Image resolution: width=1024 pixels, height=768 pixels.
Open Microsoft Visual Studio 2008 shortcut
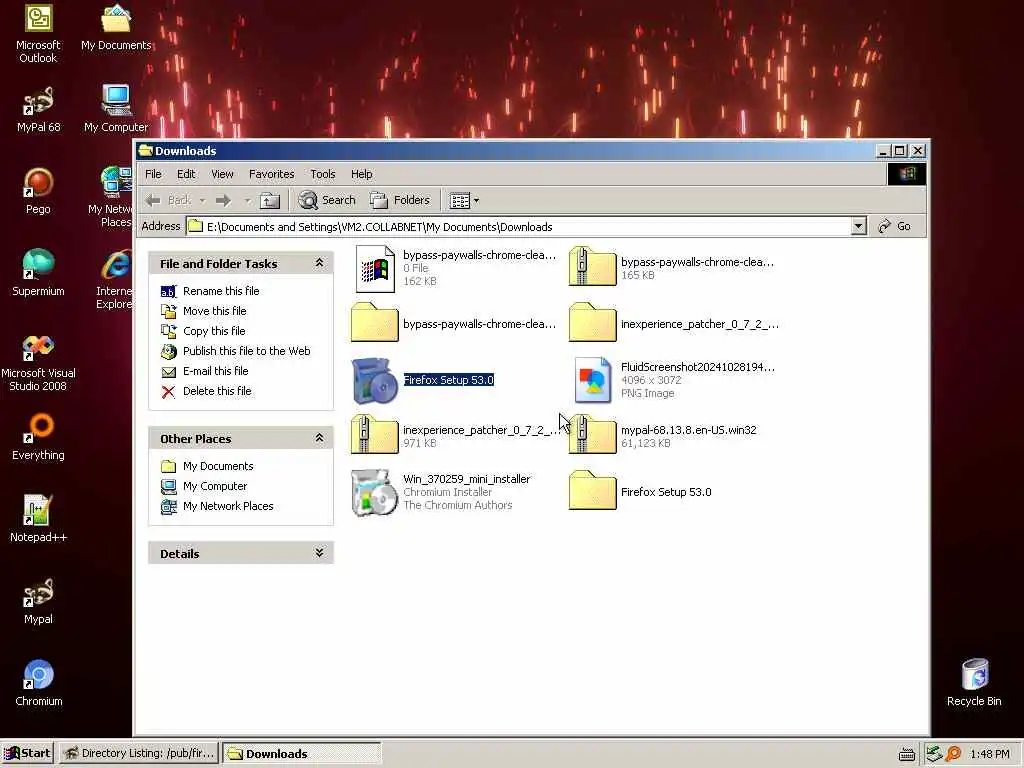pyautogui.click(x=38, y=362)
